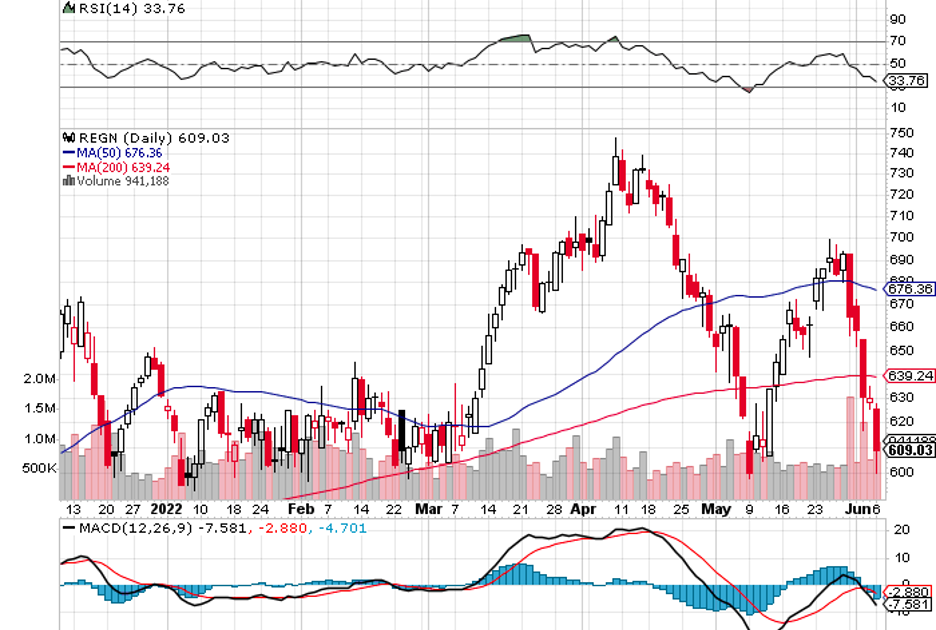Click the 27 date label on the date axis
The image size is (936, 630).
coord(133,509)
